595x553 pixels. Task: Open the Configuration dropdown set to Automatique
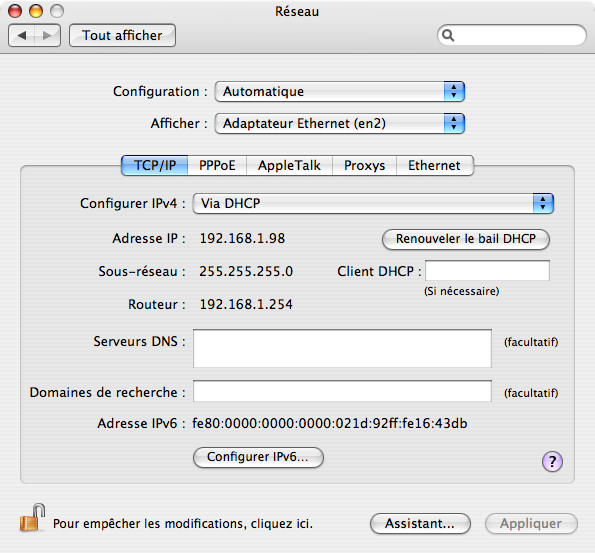[340, 91]
